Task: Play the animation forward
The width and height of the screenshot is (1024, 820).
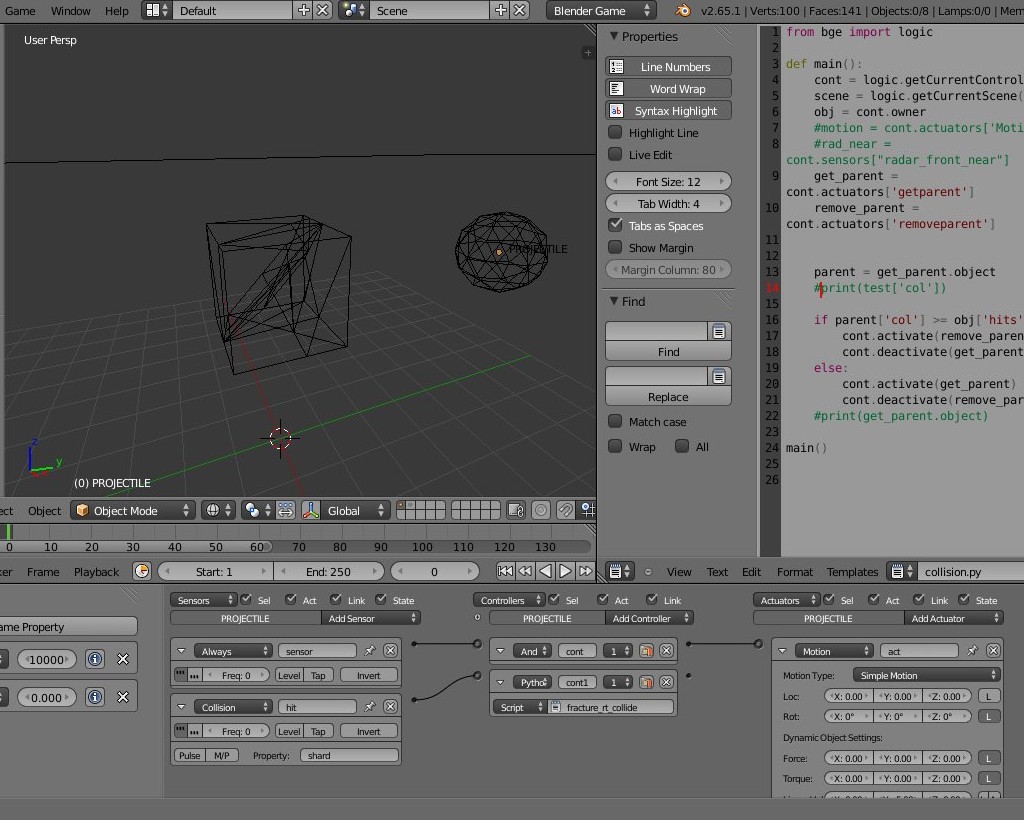Action: [565, 572]
